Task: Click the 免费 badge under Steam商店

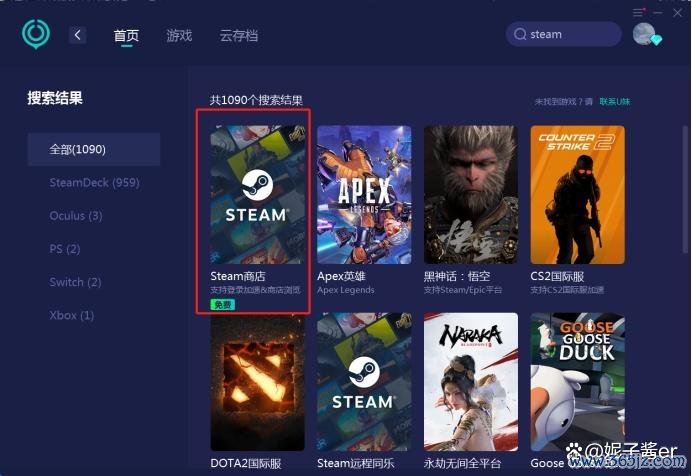Action: (x=222, y=304)
